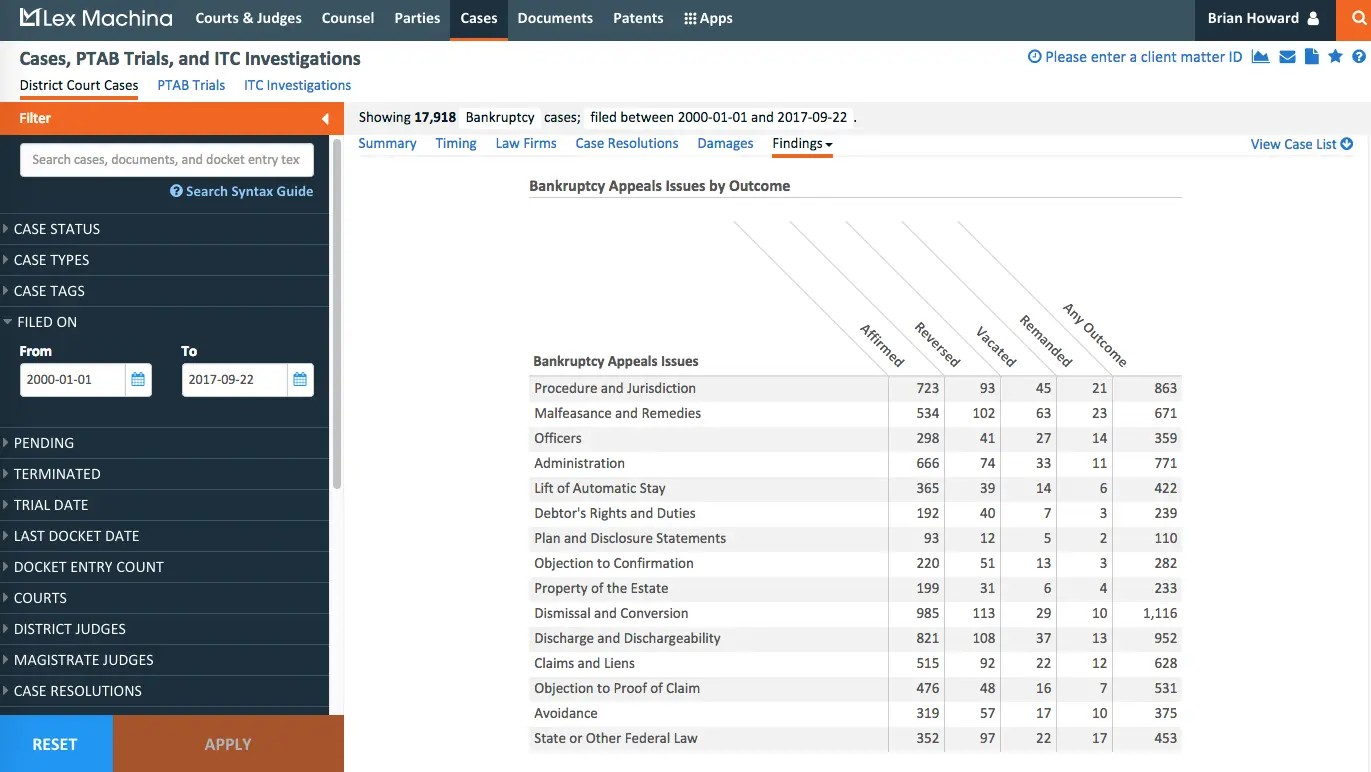Image resolution: width=1371 pixels, height=772 pixels.
Task: Click the case search input field
Action: coord(165,159)
